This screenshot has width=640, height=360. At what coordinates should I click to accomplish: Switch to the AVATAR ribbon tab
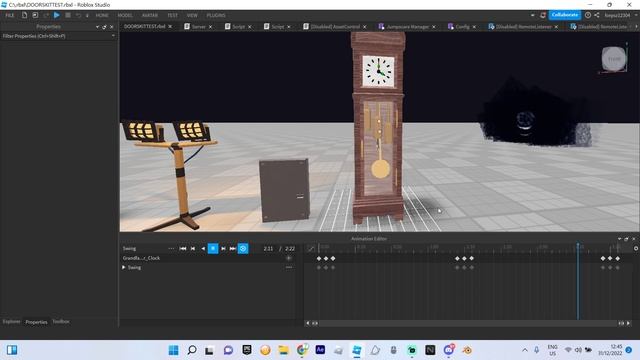150,16
